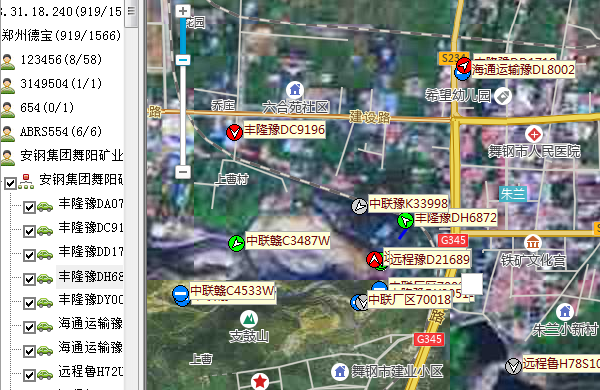600x390 pixels.
Task: Uncheck the 丰隆豫DA07 vehicle checkbox
Action: (x=29, y=208)
